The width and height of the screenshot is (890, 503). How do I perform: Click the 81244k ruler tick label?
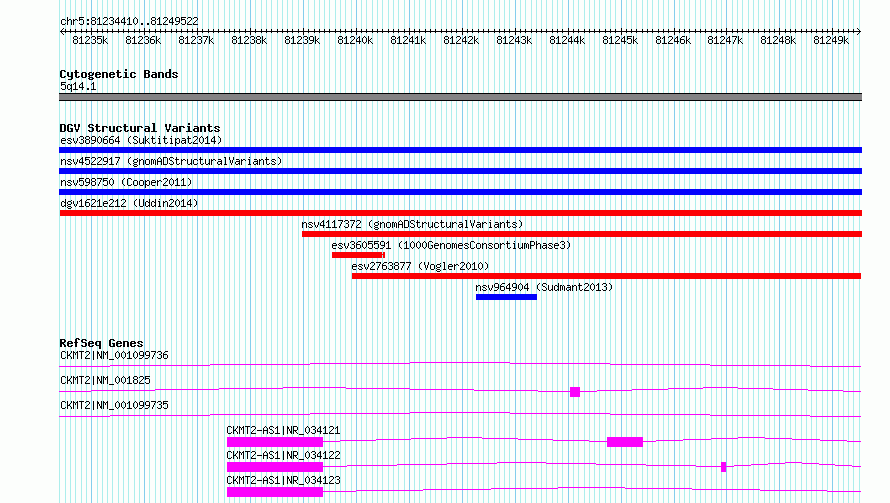[x=567, y=40]
